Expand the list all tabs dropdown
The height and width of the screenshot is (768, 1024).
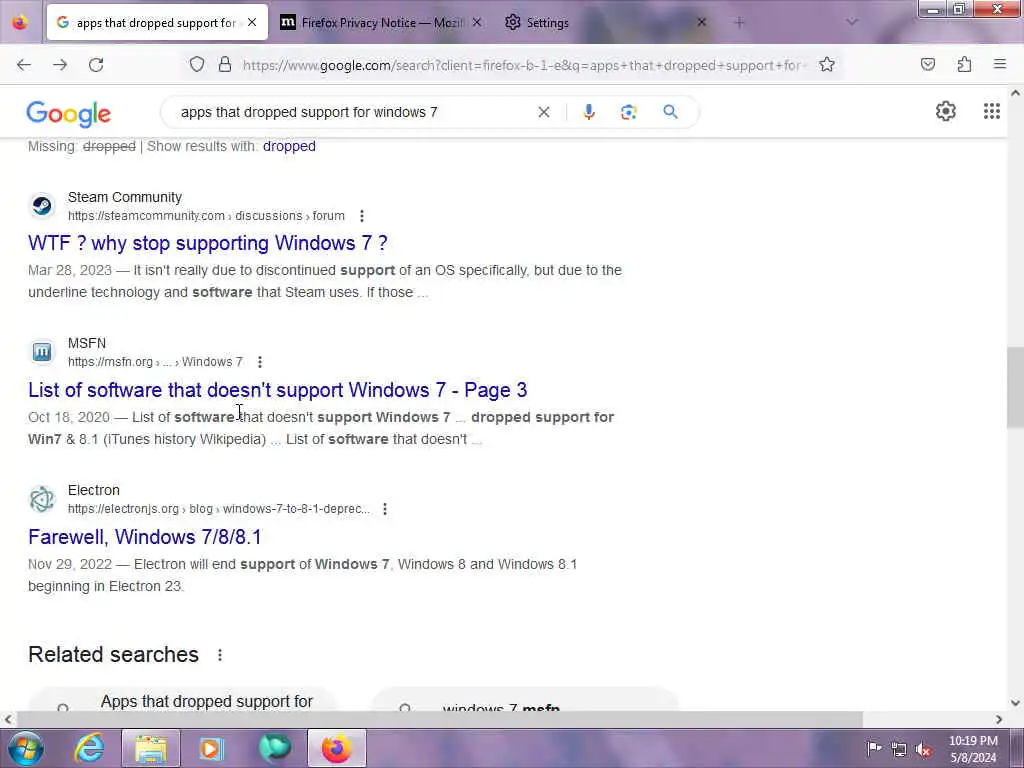(x=852, y=23)
